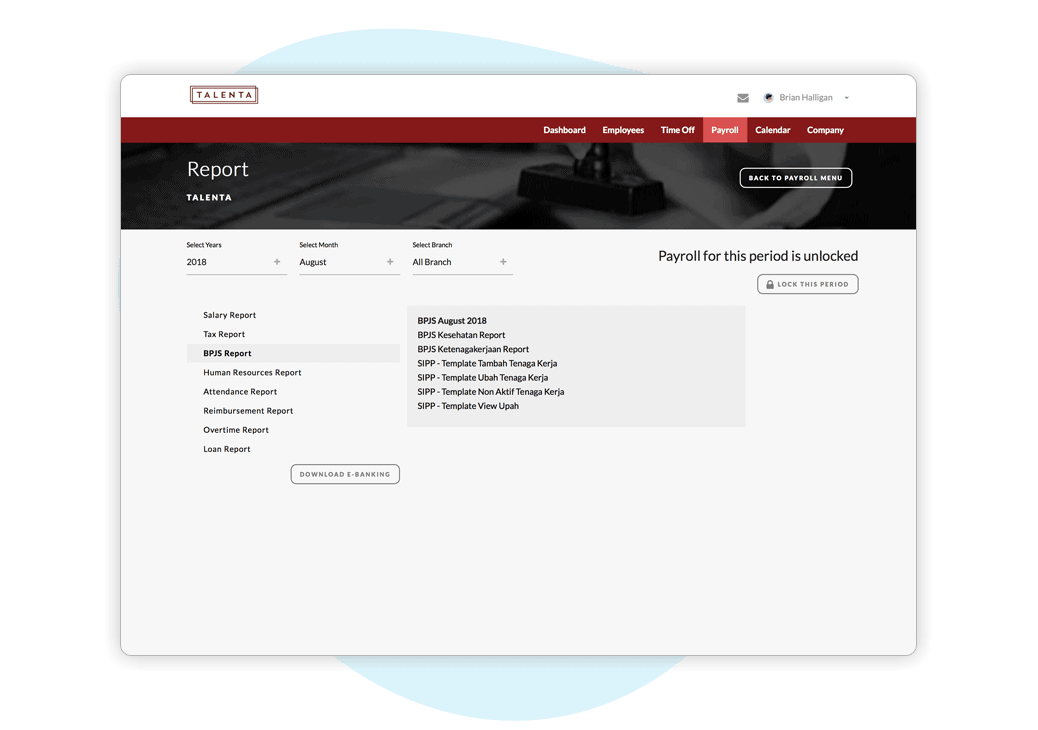Select BPJS Report in the report list
The image size is (1038, 730).
coord(293,353)
